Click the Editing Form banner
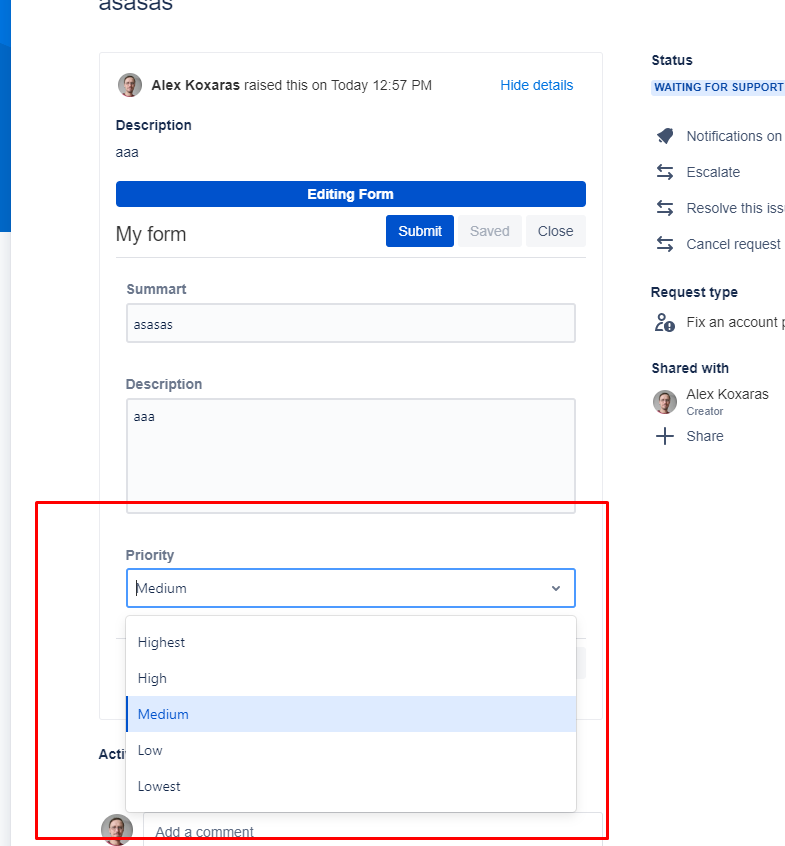Viewport: 785px width, 846px height. 351,194
